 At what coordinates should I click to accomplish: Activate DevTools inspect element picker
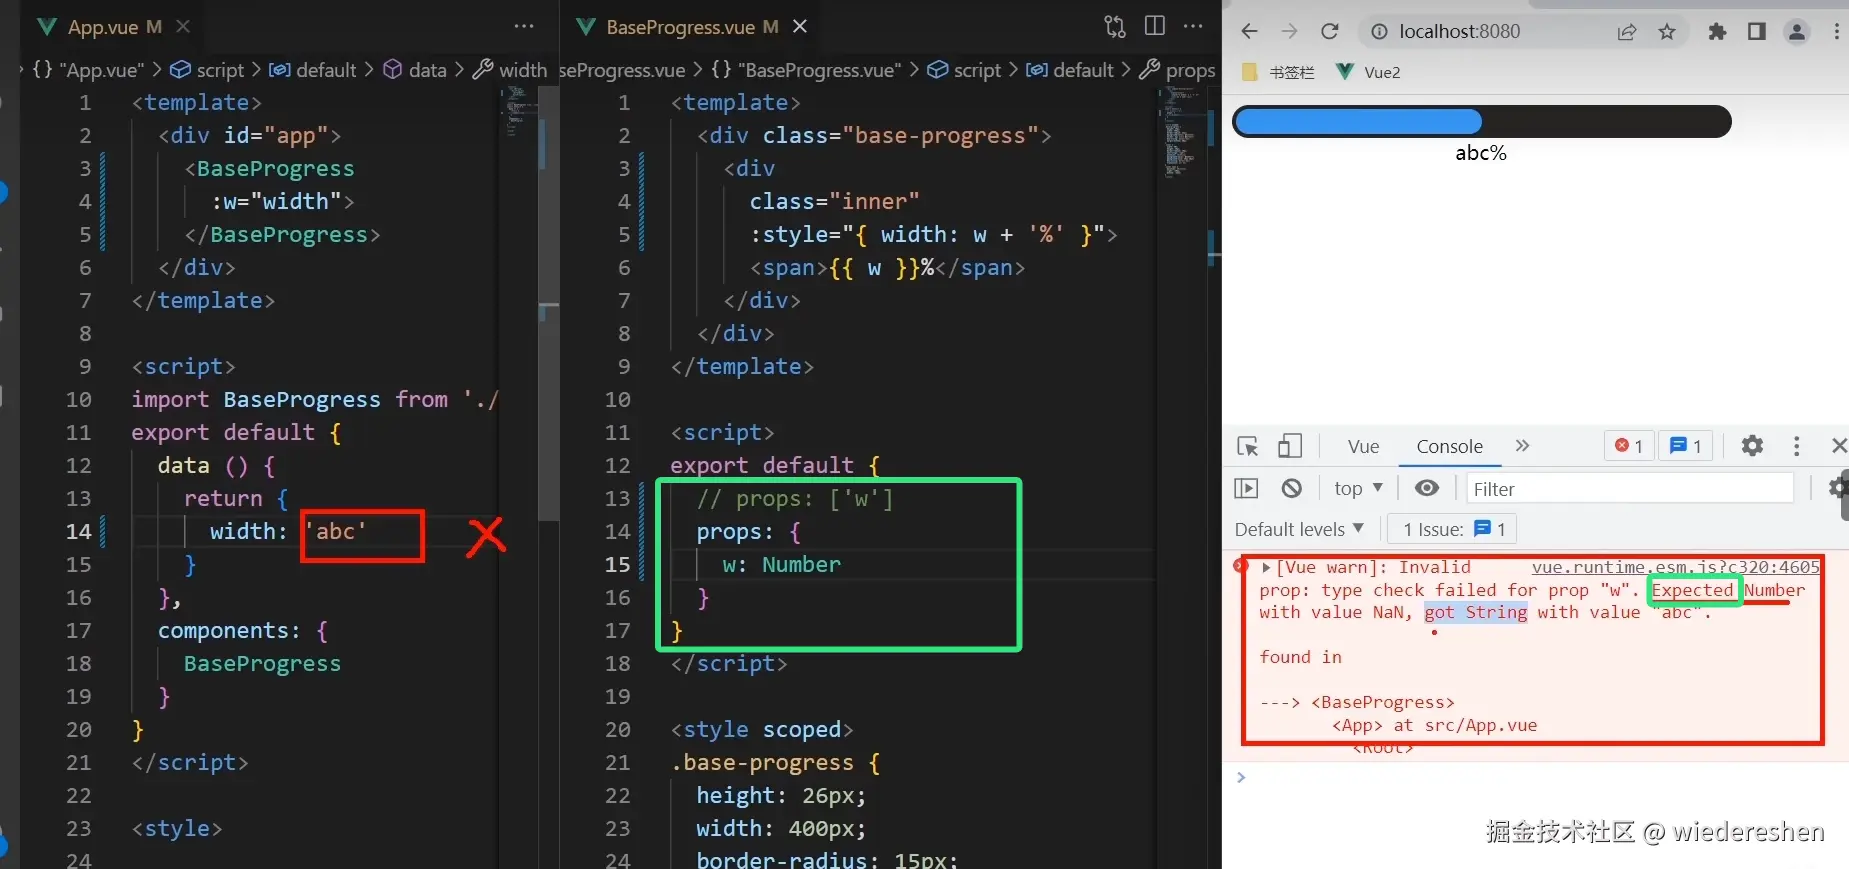[x=1248, y=446]
